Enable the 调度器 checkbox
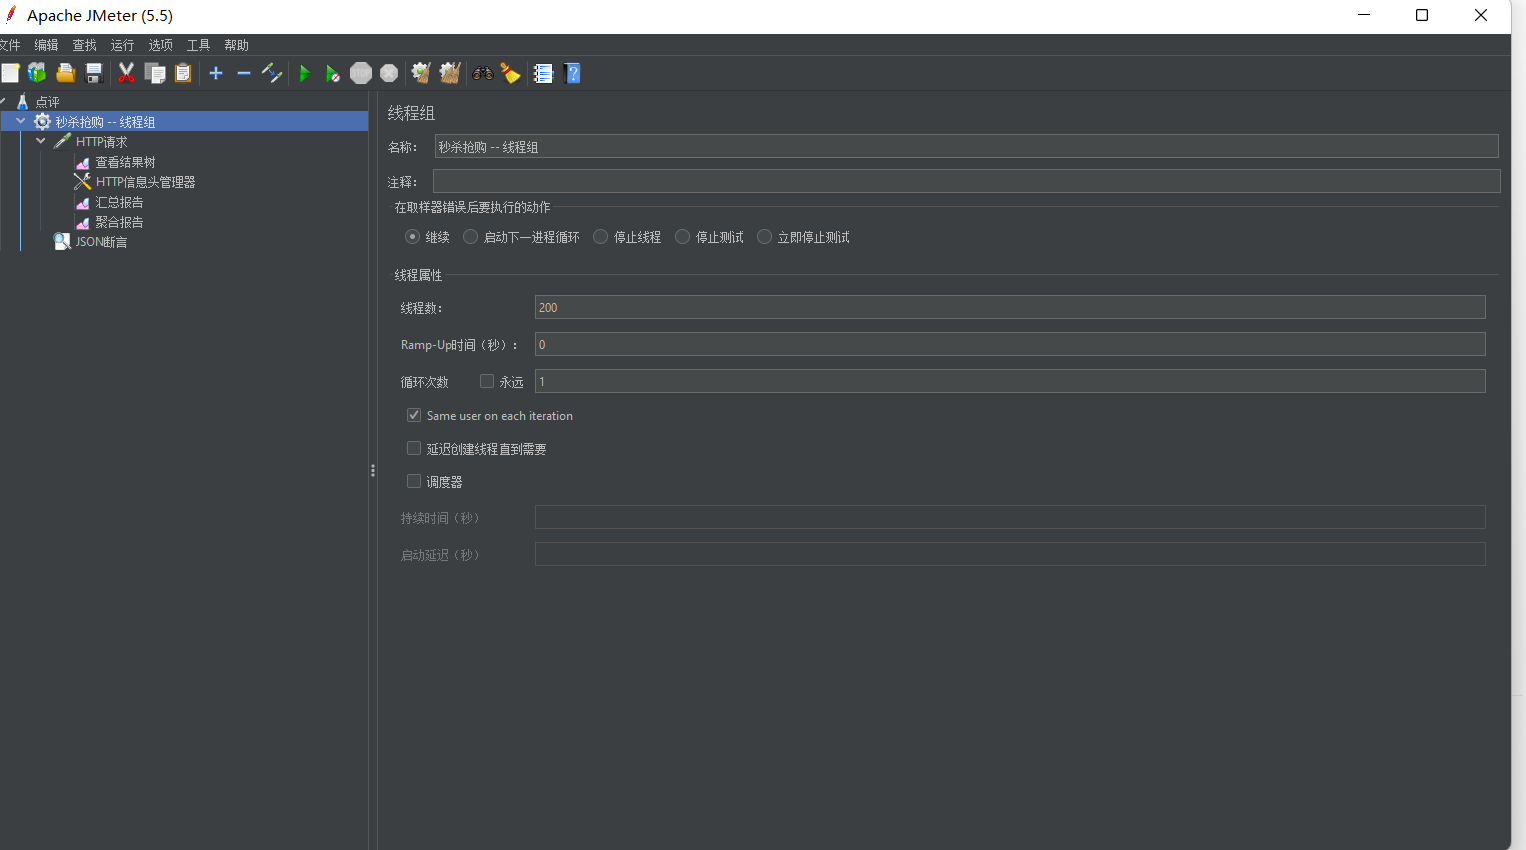This screenshot has height=850, width=1526. [x=414, y=481]
